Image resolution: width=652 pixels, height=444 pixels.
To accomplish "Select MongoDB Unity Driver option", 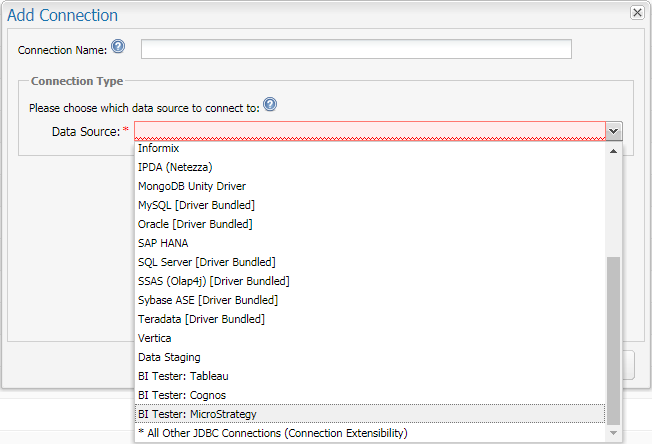I will tap(192, 186).
